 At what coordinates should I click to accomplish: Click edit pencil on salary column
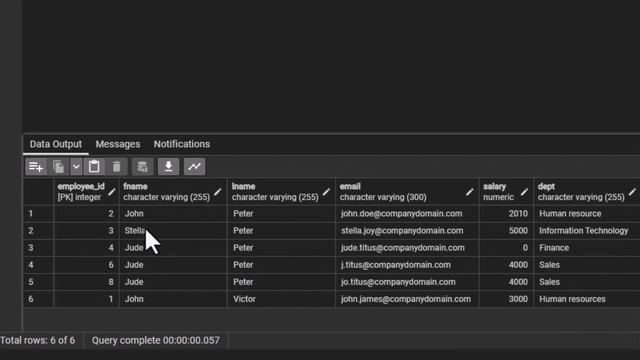pyautogui.click(x=524, y=192)
